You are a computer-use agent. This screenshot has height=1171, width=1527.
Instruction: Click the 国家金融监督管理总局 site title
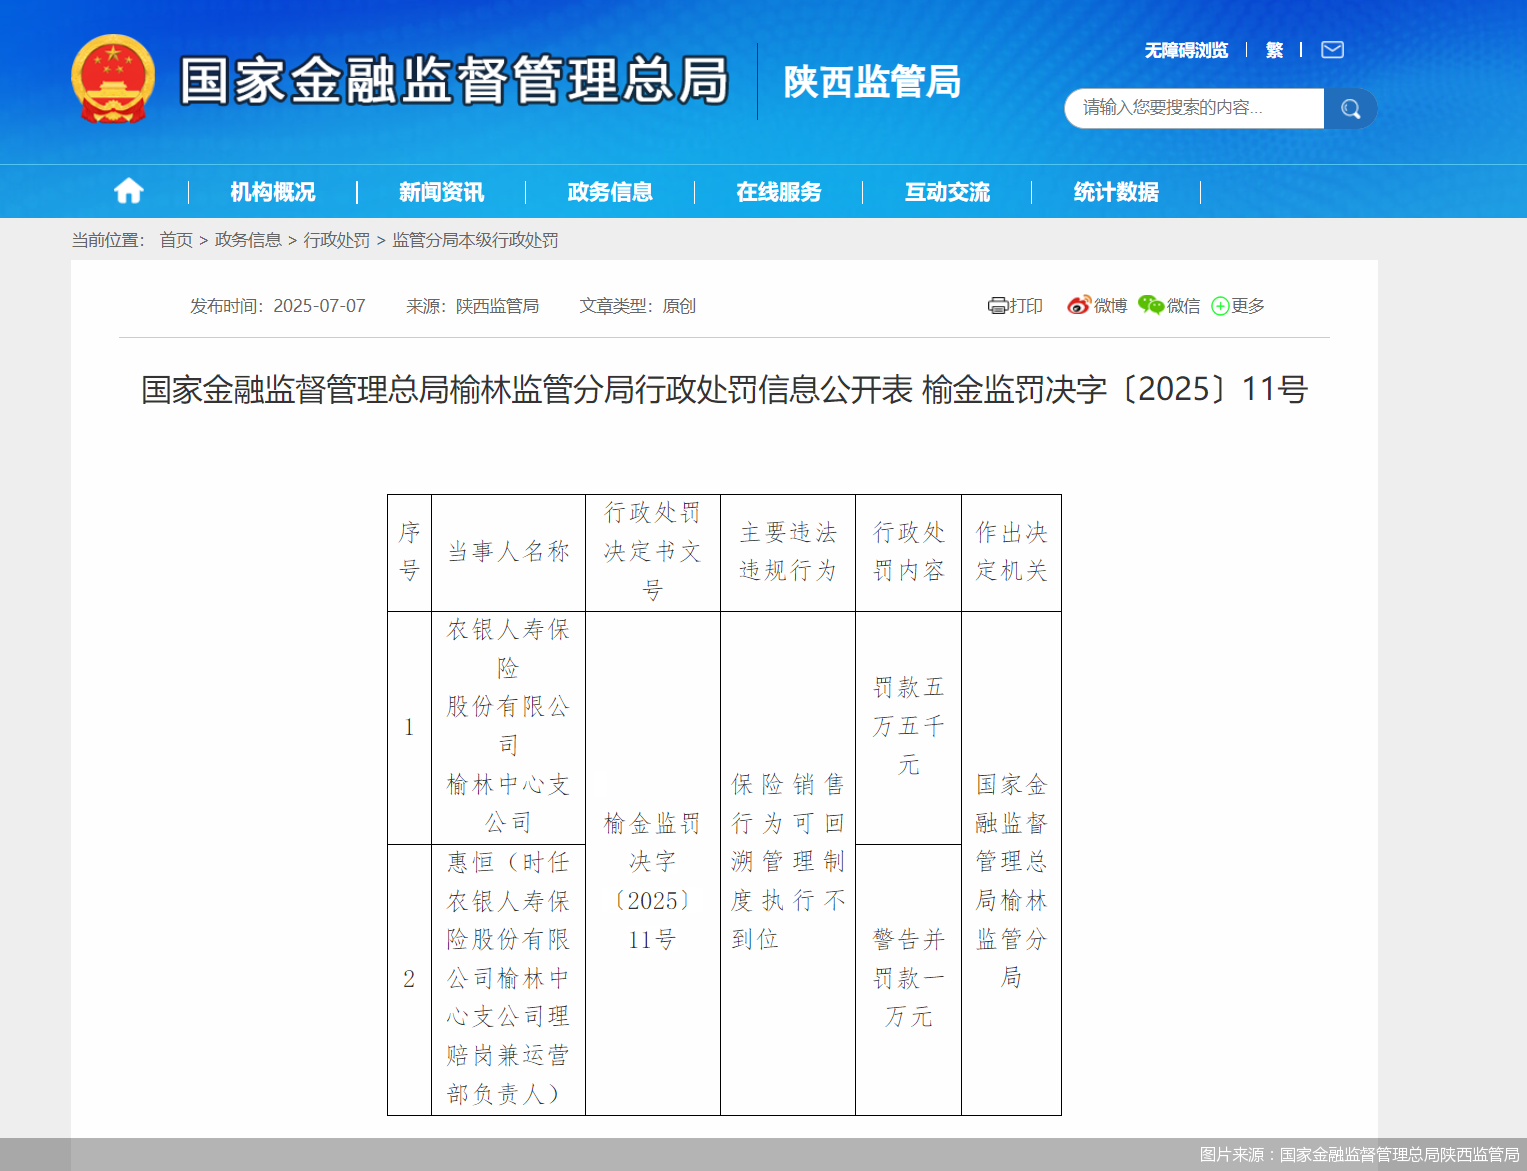(x=454, y=80)
